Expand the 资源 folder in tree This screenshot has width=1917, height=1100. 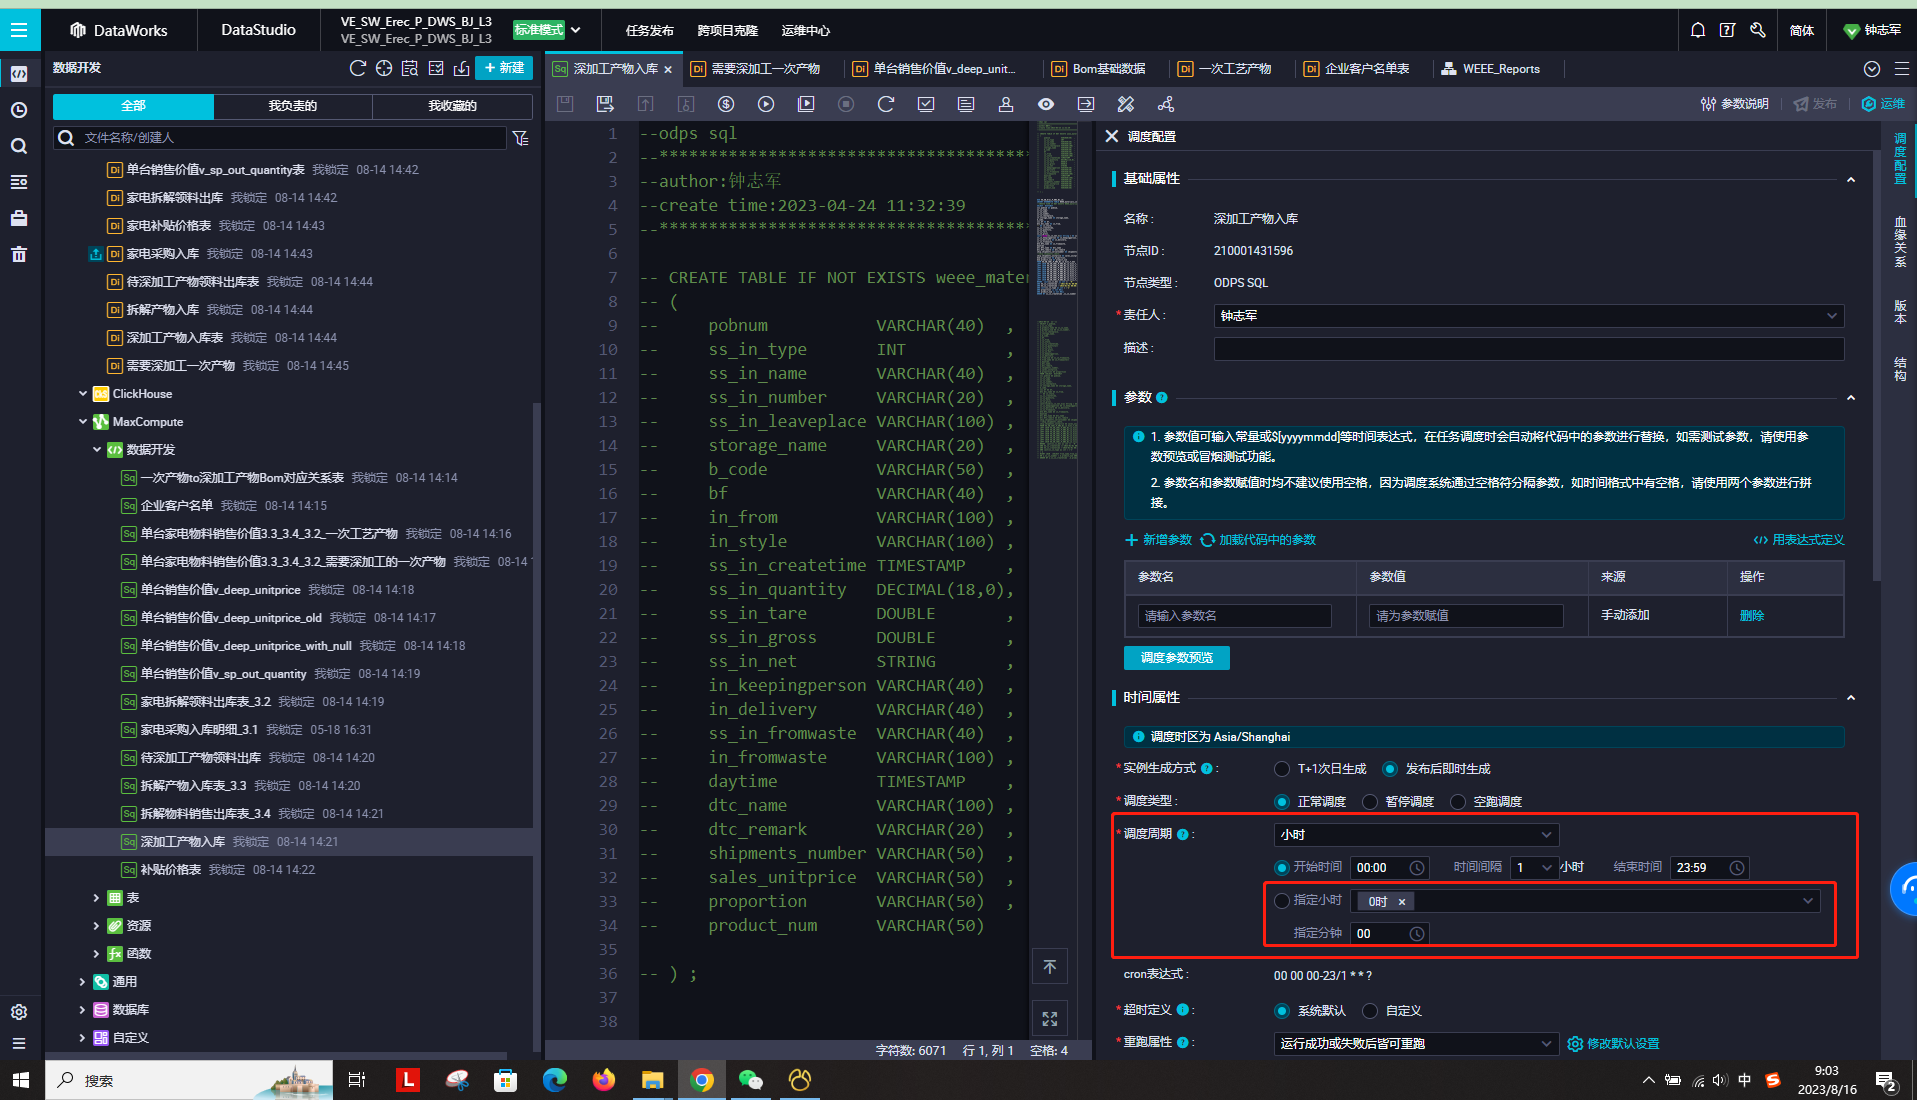(x=96, y=926)
